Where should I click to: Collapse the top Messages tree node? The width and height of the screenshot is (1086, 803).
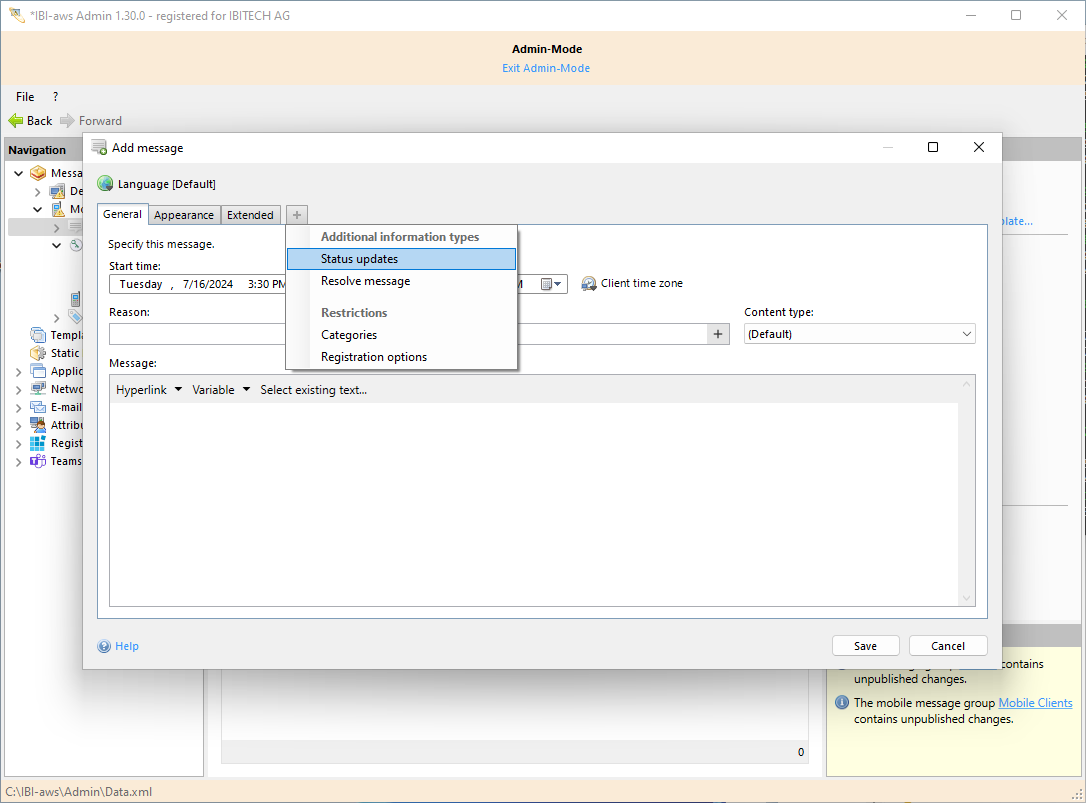point(19,173)
